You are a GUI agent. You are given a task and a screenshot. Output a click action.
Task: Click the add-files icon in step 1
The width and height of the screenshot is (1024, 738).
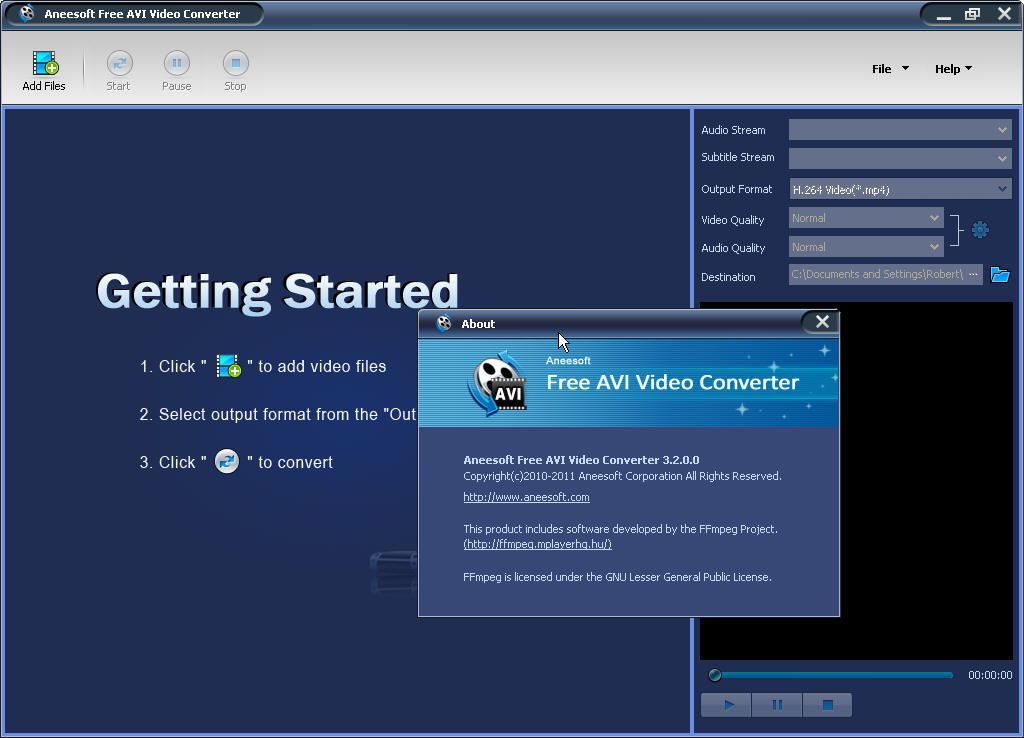(x=229, y=366)
